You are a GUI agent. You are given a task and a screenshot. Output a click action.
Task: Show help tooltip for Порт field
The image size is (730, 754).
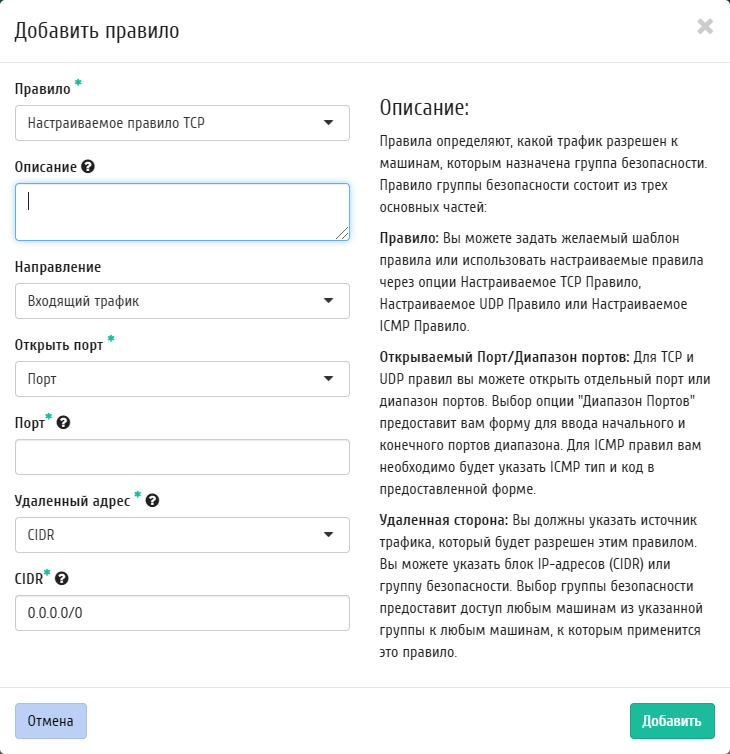point(63,423)
